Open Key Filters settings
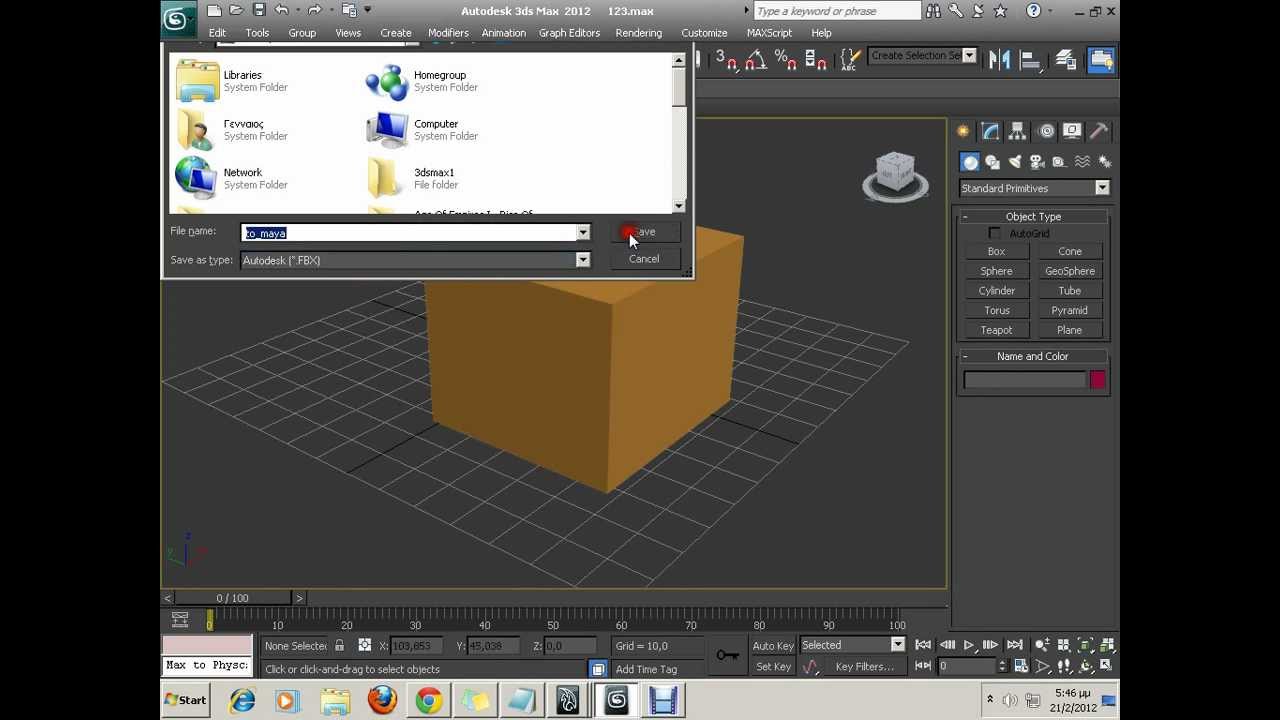 pyautogui.click(x=865, y=667)
